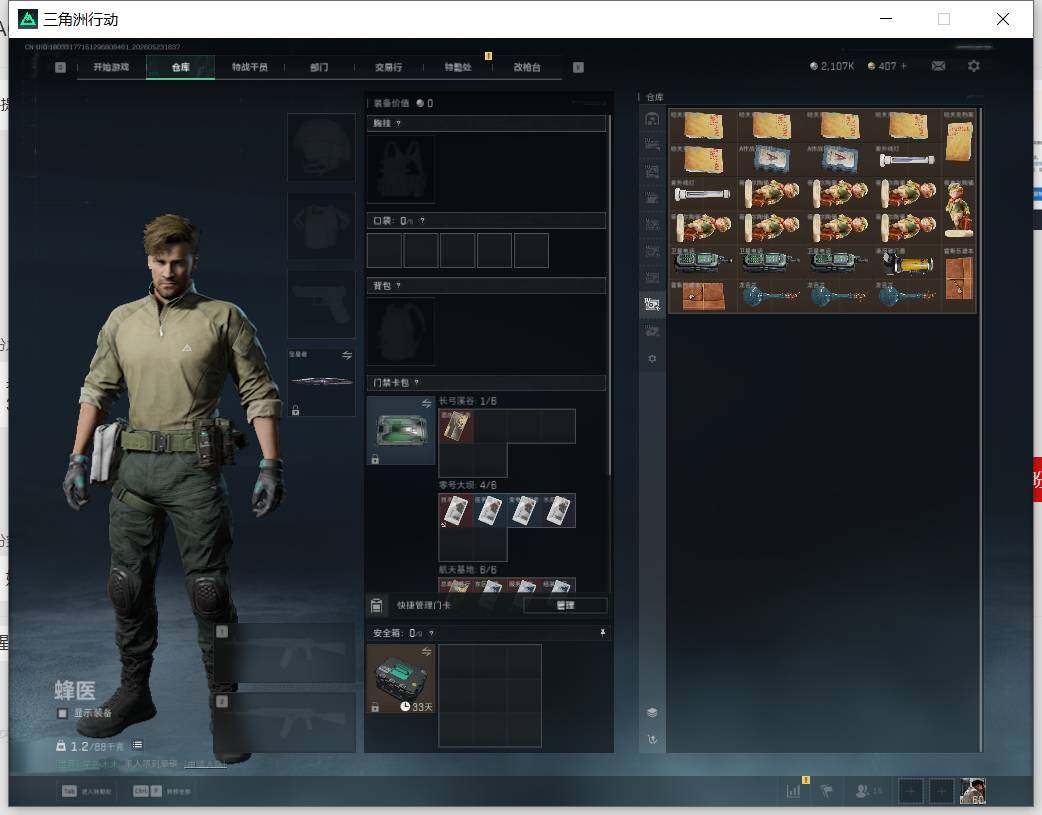This screenshot has height=815, width=1042.
Task: Select the yellow canister item in stash
Action: pyautogui.click(x=908, y=262)
